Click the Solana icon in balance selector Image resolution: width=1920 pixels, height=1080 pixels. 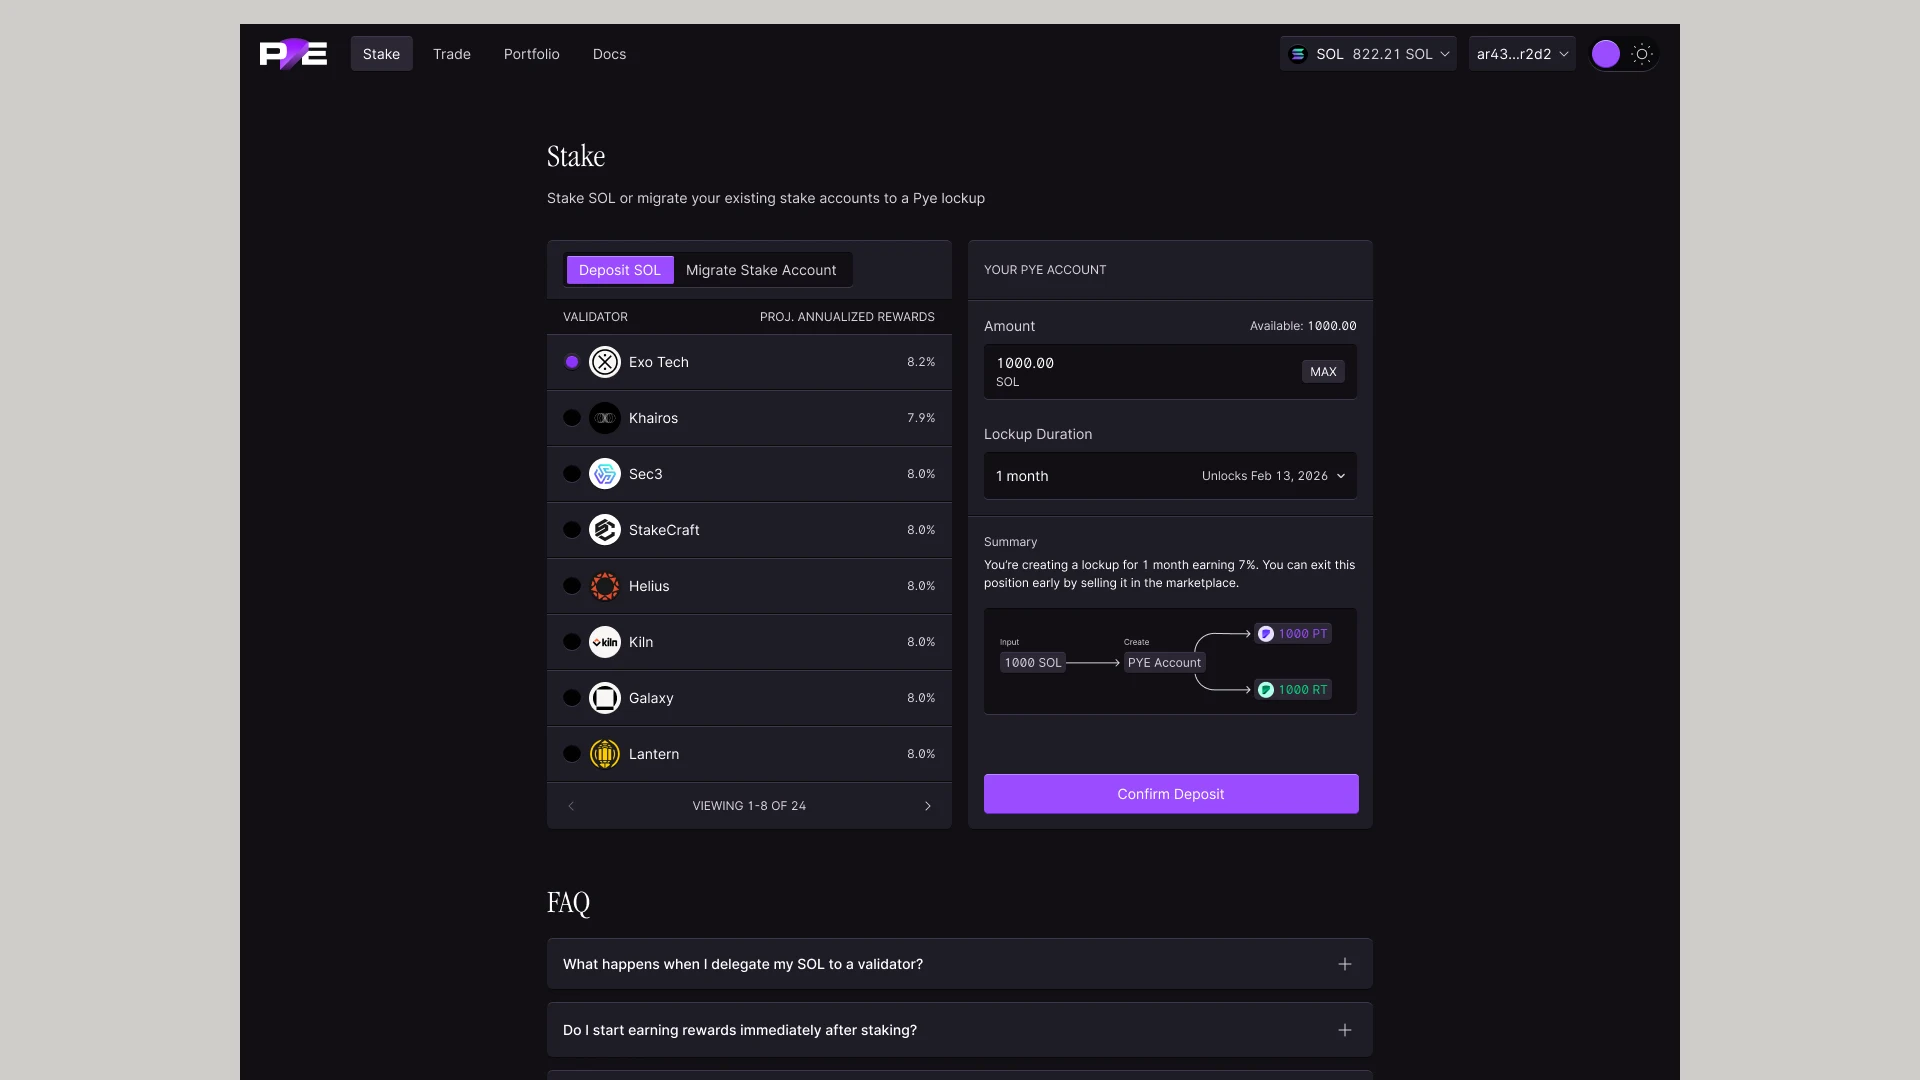1298,54
